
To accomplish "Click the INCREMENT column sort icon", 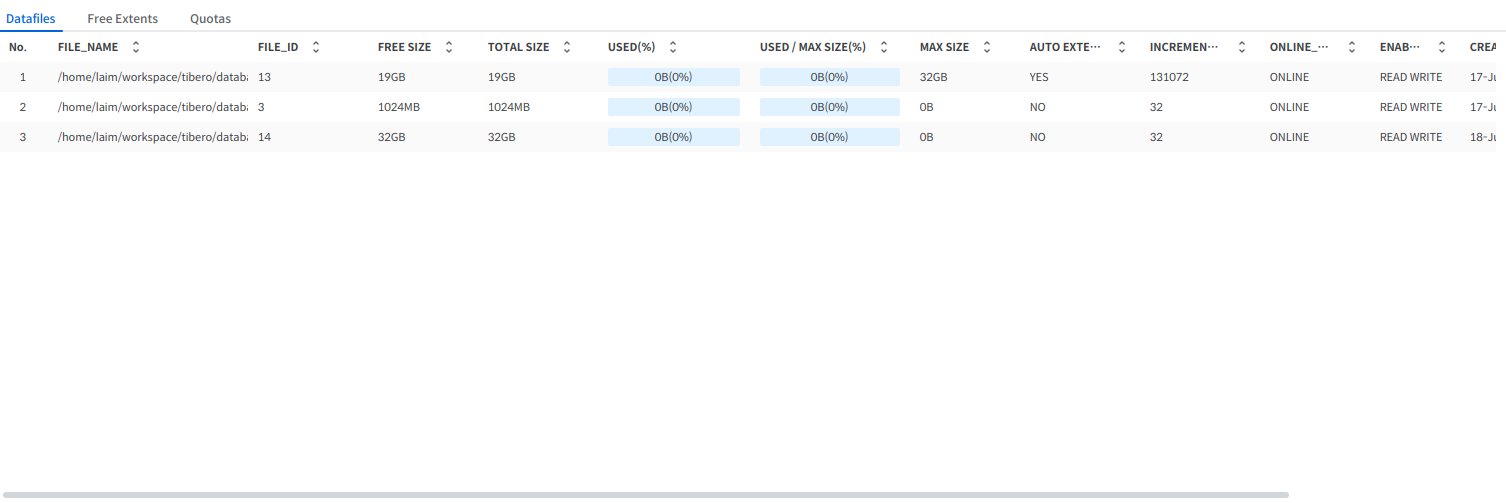I will pyautogui.click(x=1242, y=47).
